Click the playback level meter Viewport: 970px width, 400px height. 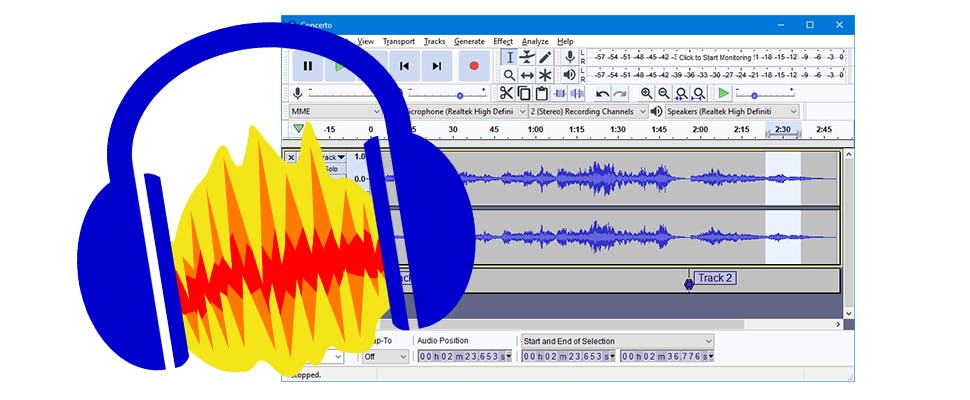click(715, 75)
